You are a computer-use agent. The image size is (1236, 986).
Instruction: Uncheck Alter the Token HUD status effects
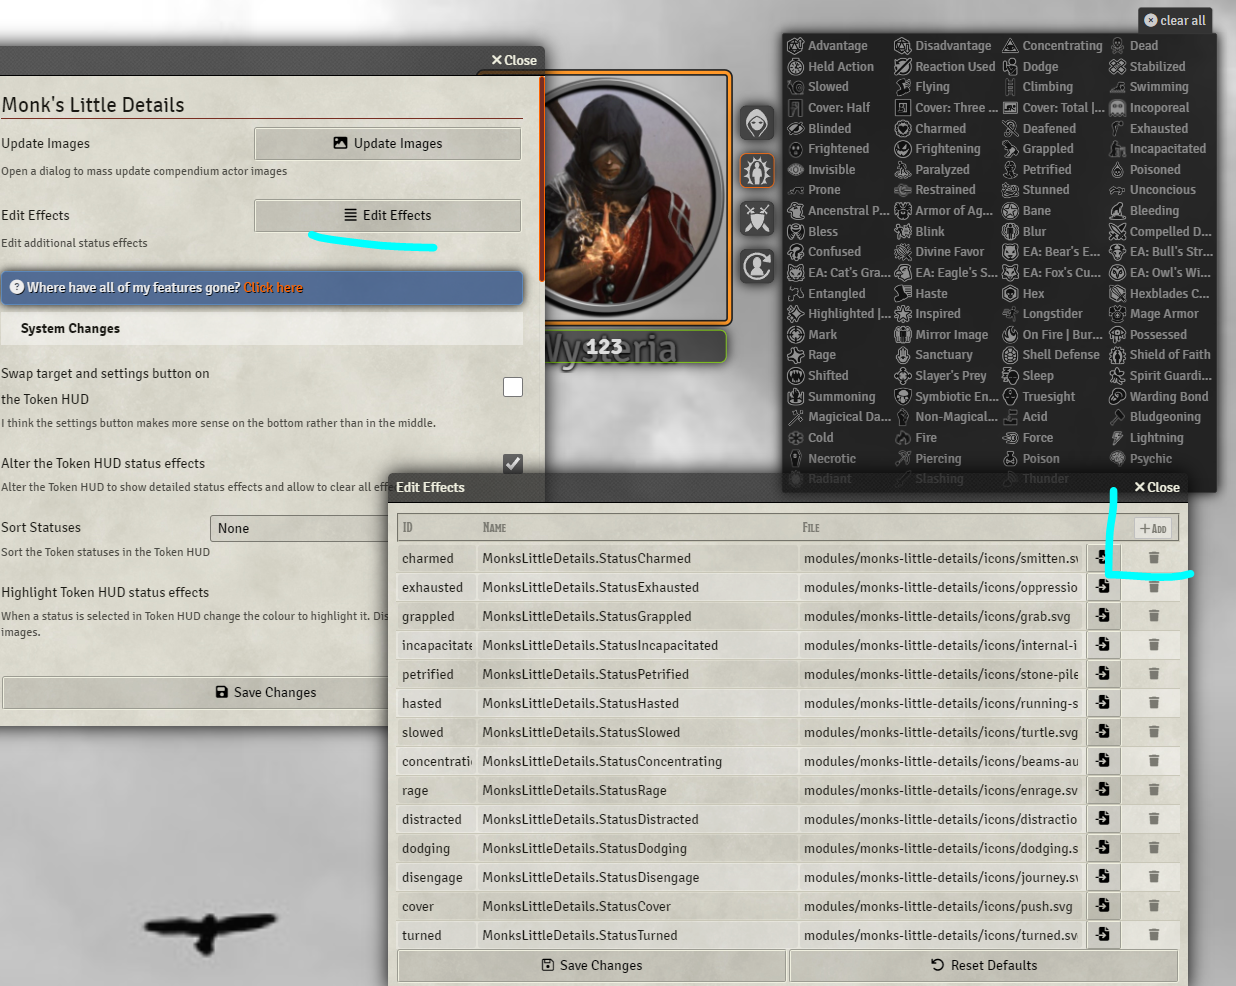pyautogui.click(x=512, y=463)
